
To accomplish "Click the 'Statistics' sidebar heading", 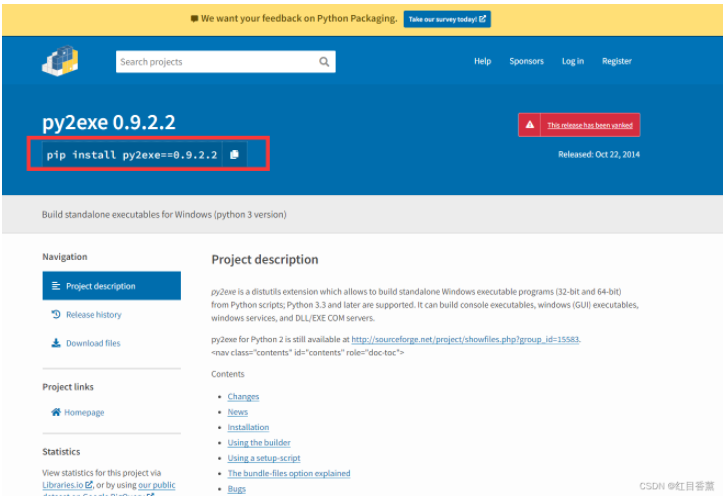I will [61, 452].
